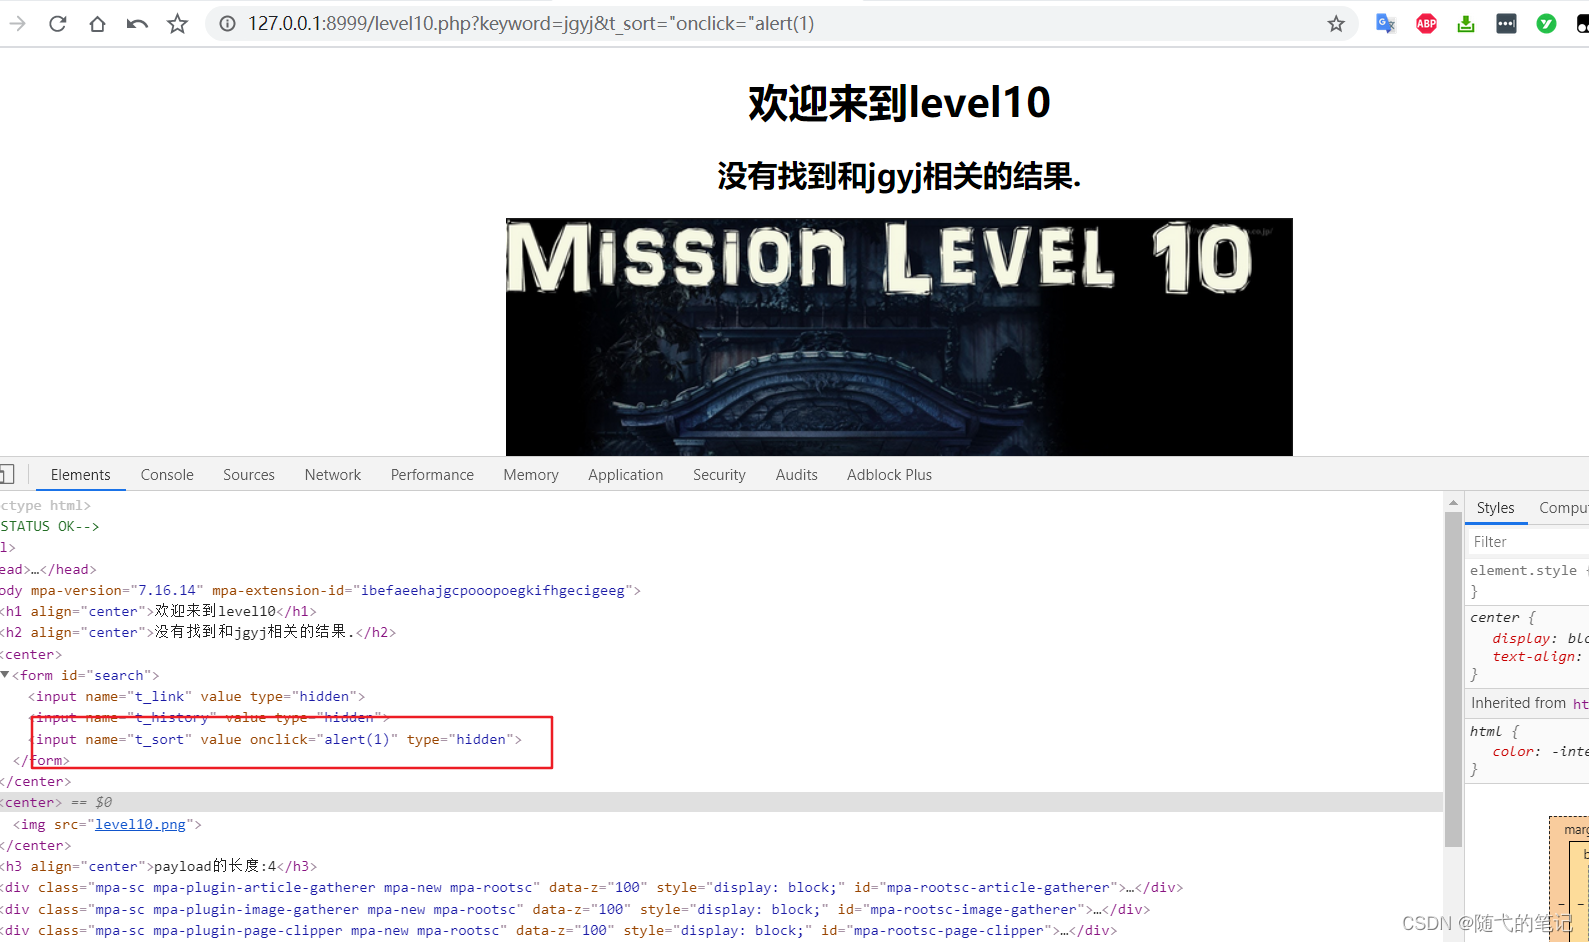
Task: Select the mpa-plugin-page-clipper div node
Action: (558, 930)
